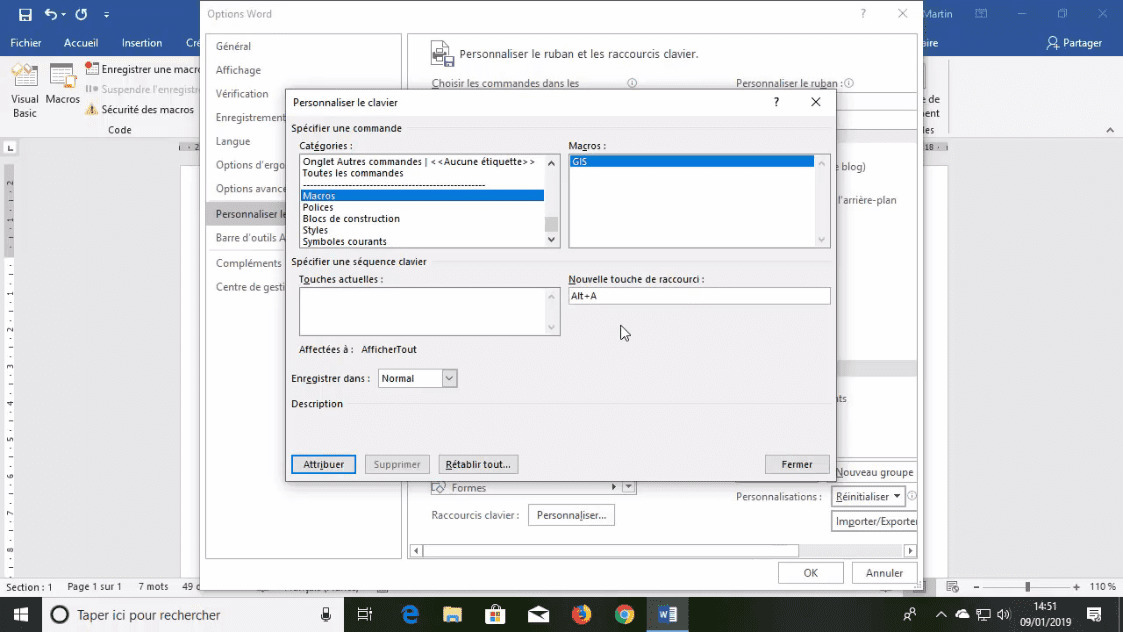Click the Partager button

point(1074,43)
